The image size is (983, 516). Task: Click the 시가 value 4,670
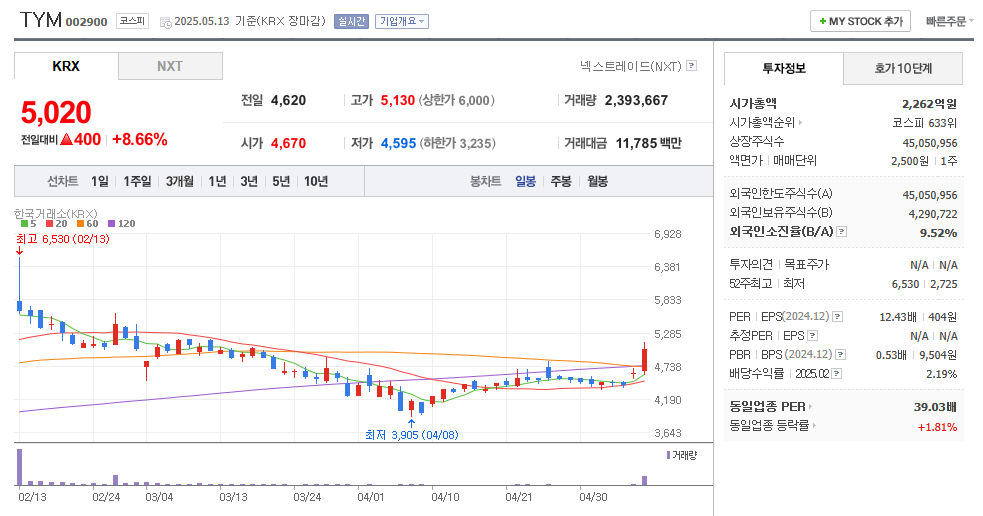tap(288, 144)
